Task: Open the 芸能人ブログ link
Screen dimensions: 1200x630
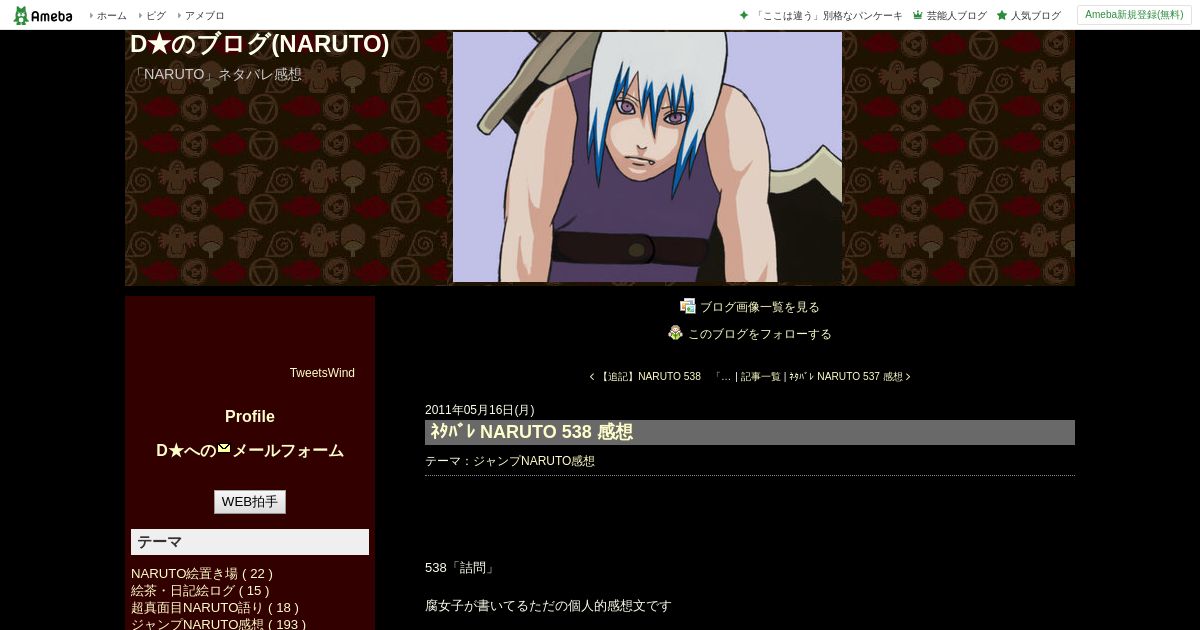Action: click(956, 15)
